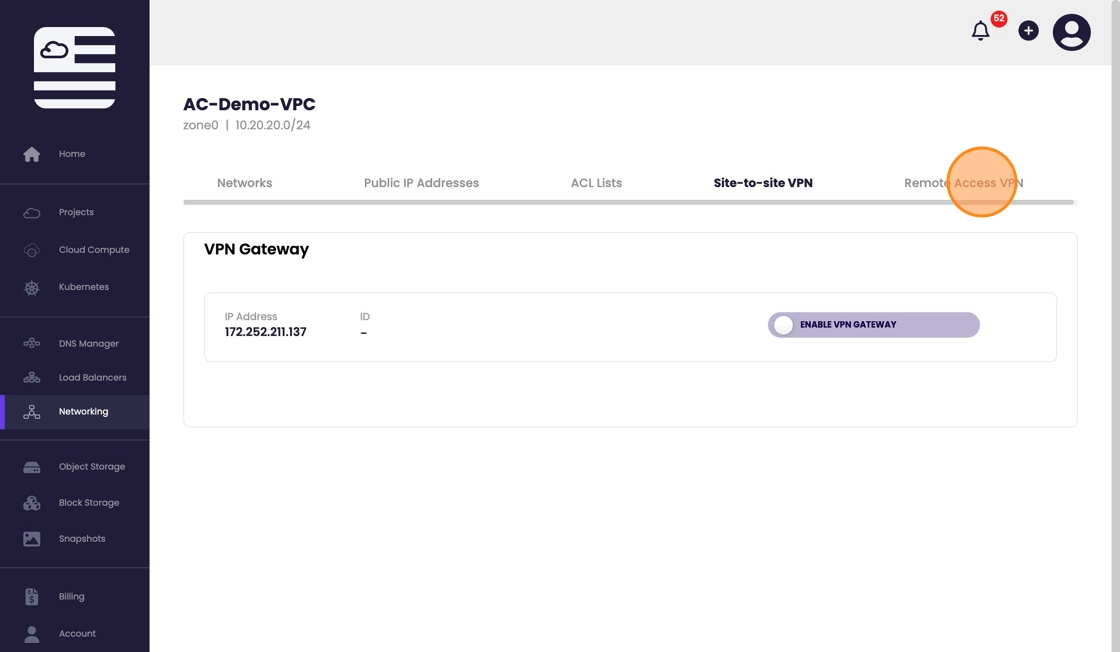Navigate to Load Balancers section
The width and height of the screenshot is (1120, 652).
coord(92,378)
